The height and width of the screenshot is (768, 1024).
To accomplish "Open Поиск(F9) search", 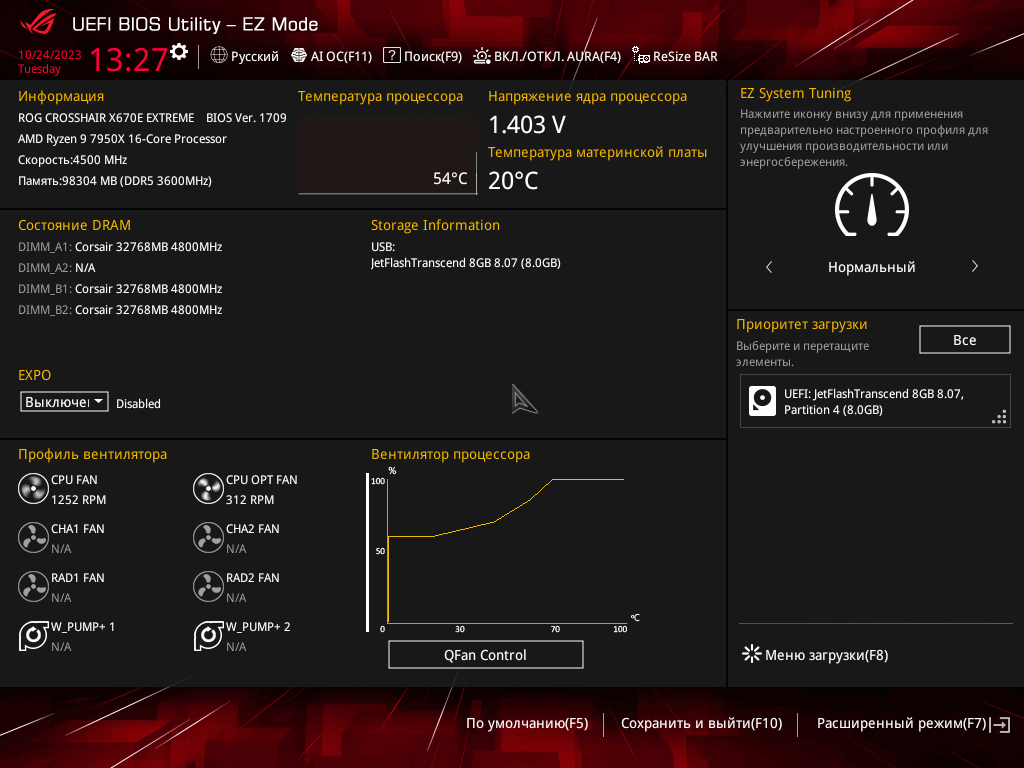I will pos(423,56).
